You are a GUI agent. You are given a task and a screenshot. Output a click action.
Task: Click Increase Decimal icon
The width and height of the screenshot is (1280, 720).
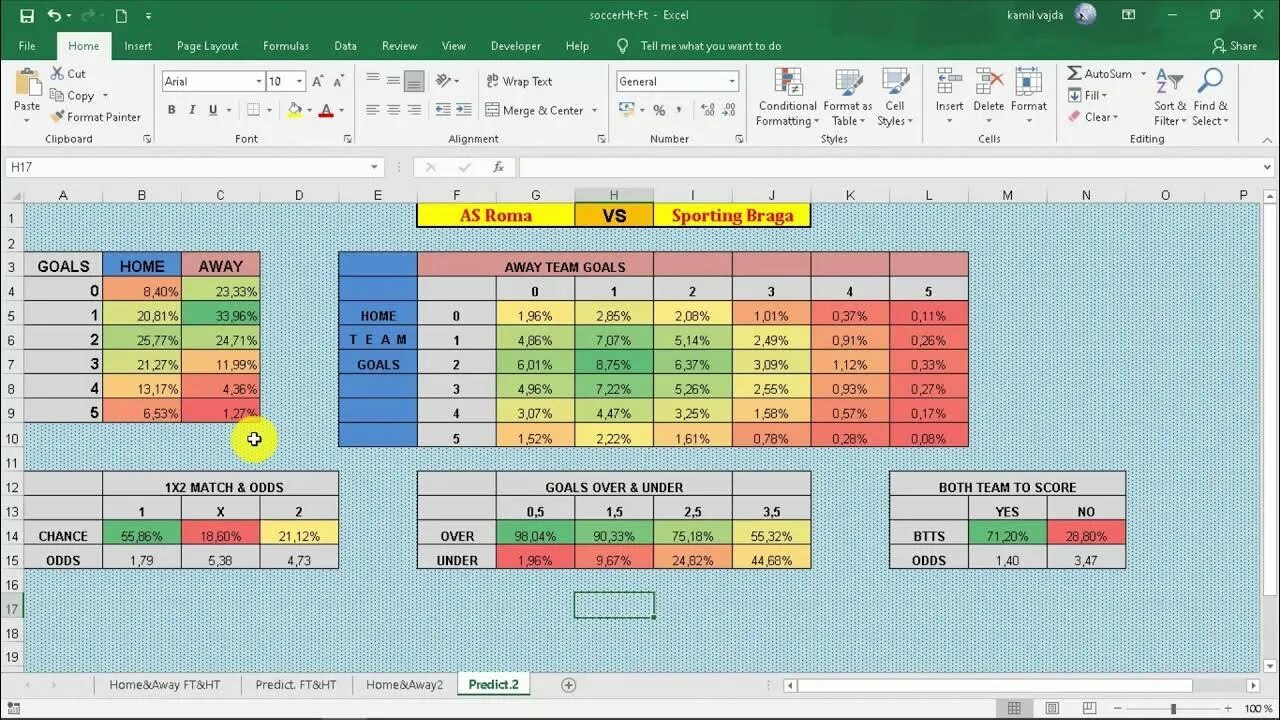[708, 110]
